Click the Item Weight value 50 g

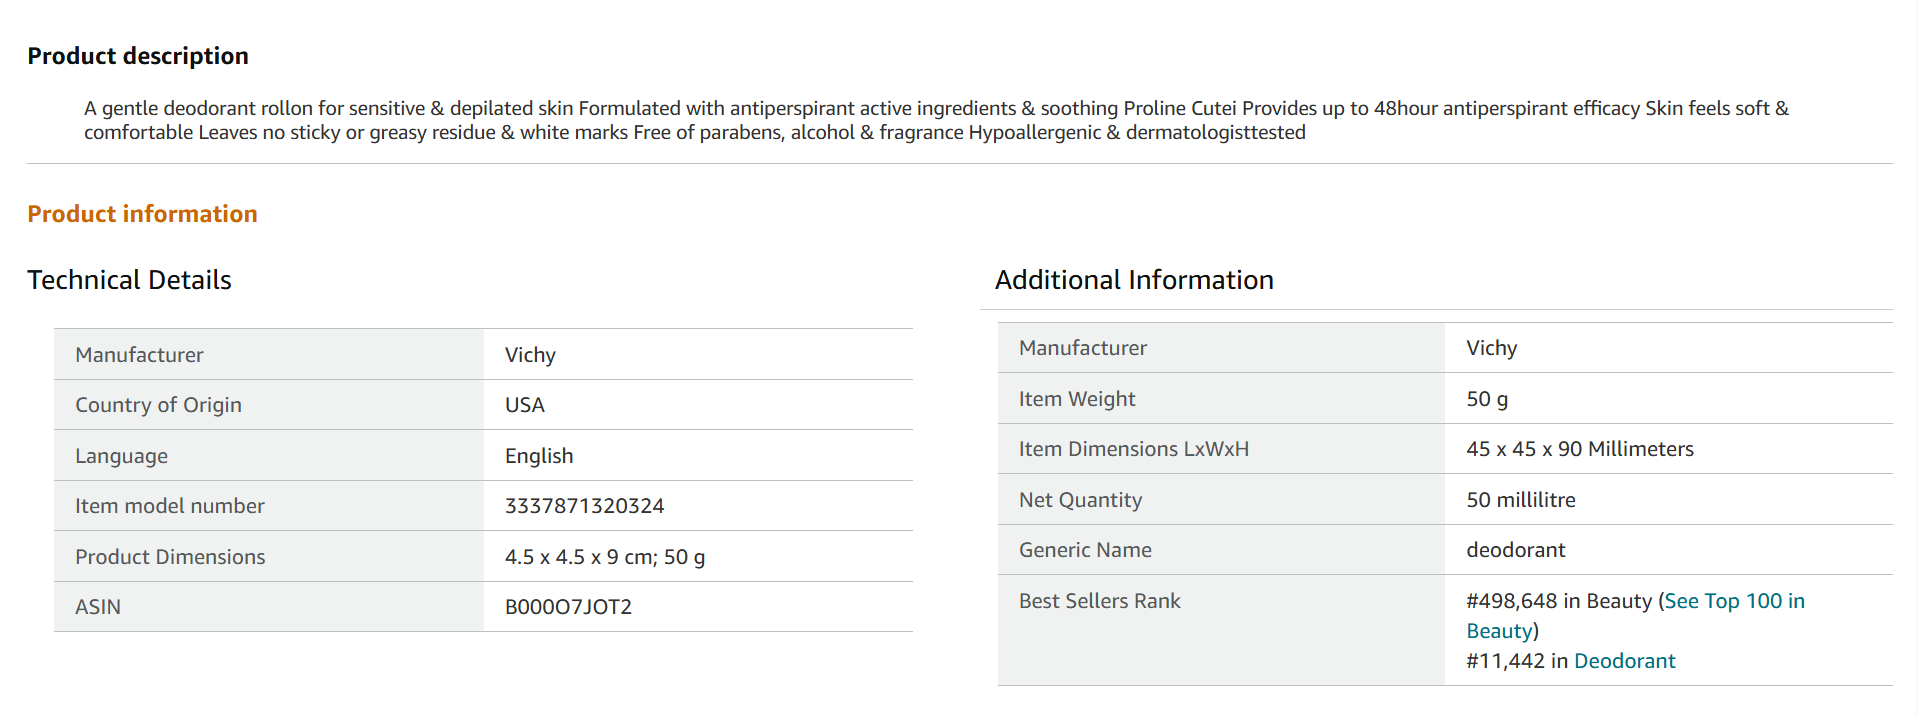pyautogui.click(x=1486, y=399)
